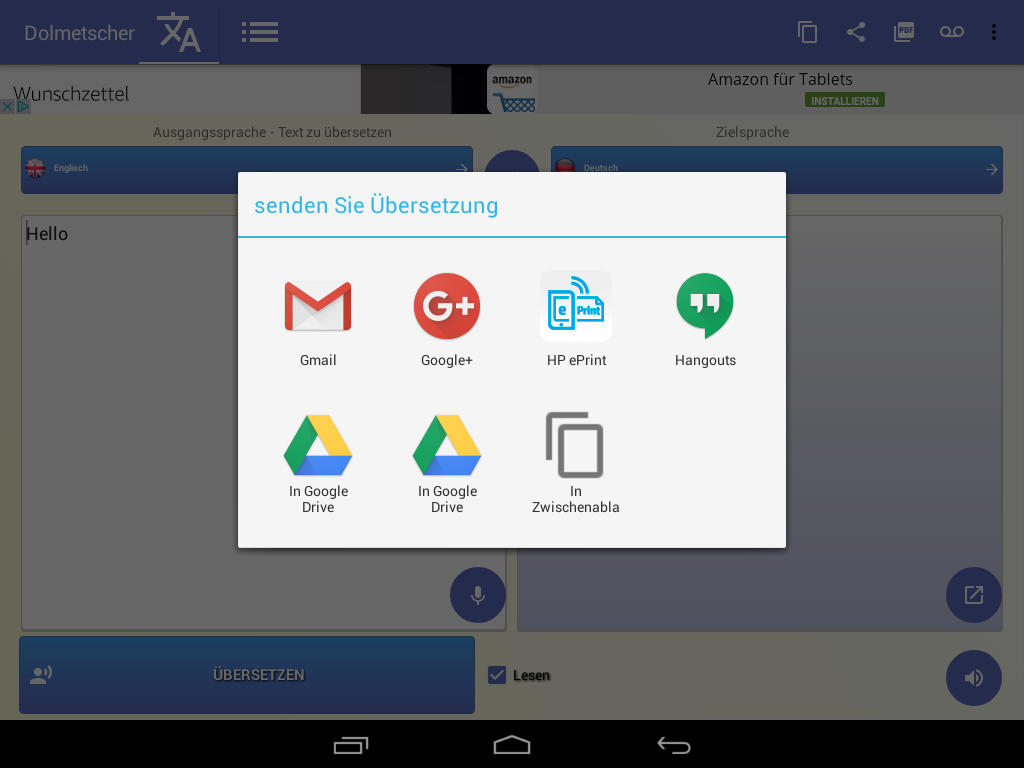Tap INSTALLIEREN in the Amazon ad
This screenshot has height=768, width=1024.
point(844,101)
